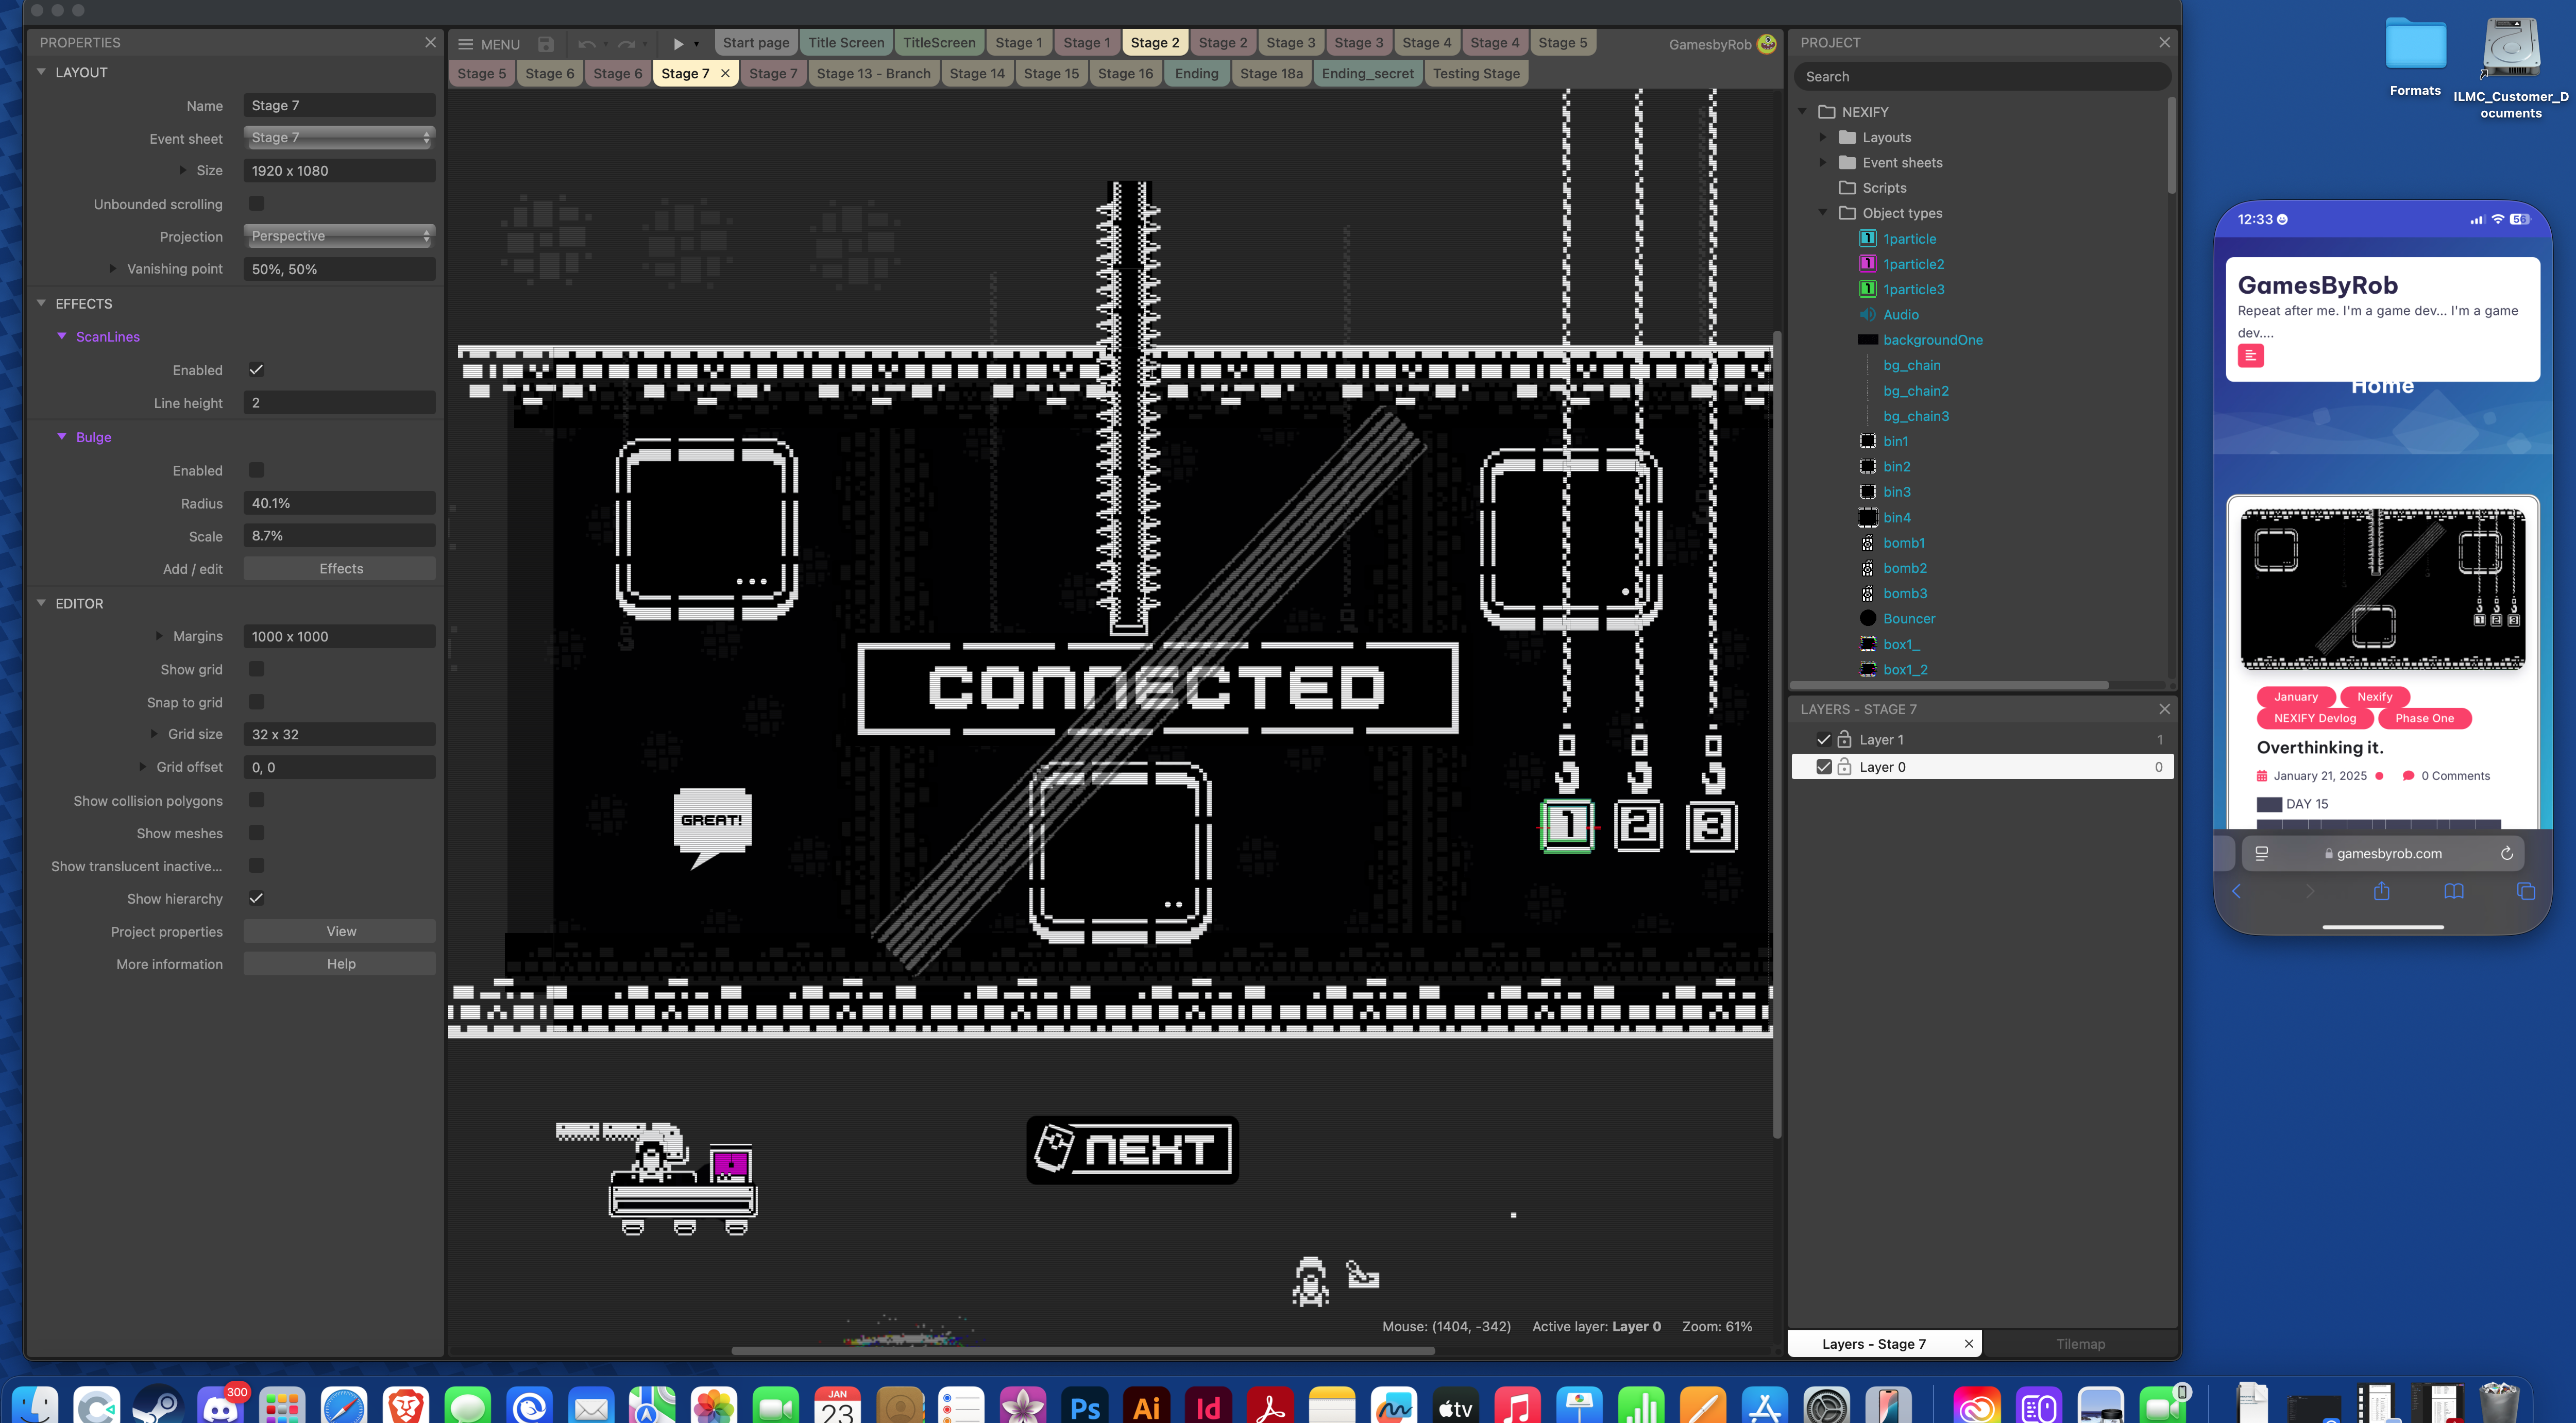This screenshot has width=2576, height=1423.
Task: Select the 1particle3 object icon
Action: [1867, 289]
